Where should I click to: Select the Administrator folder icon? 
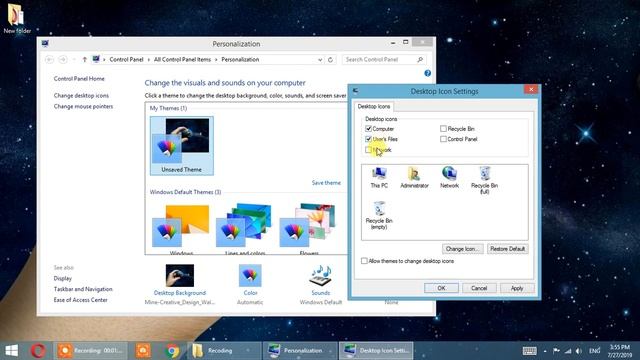point(414,177)
